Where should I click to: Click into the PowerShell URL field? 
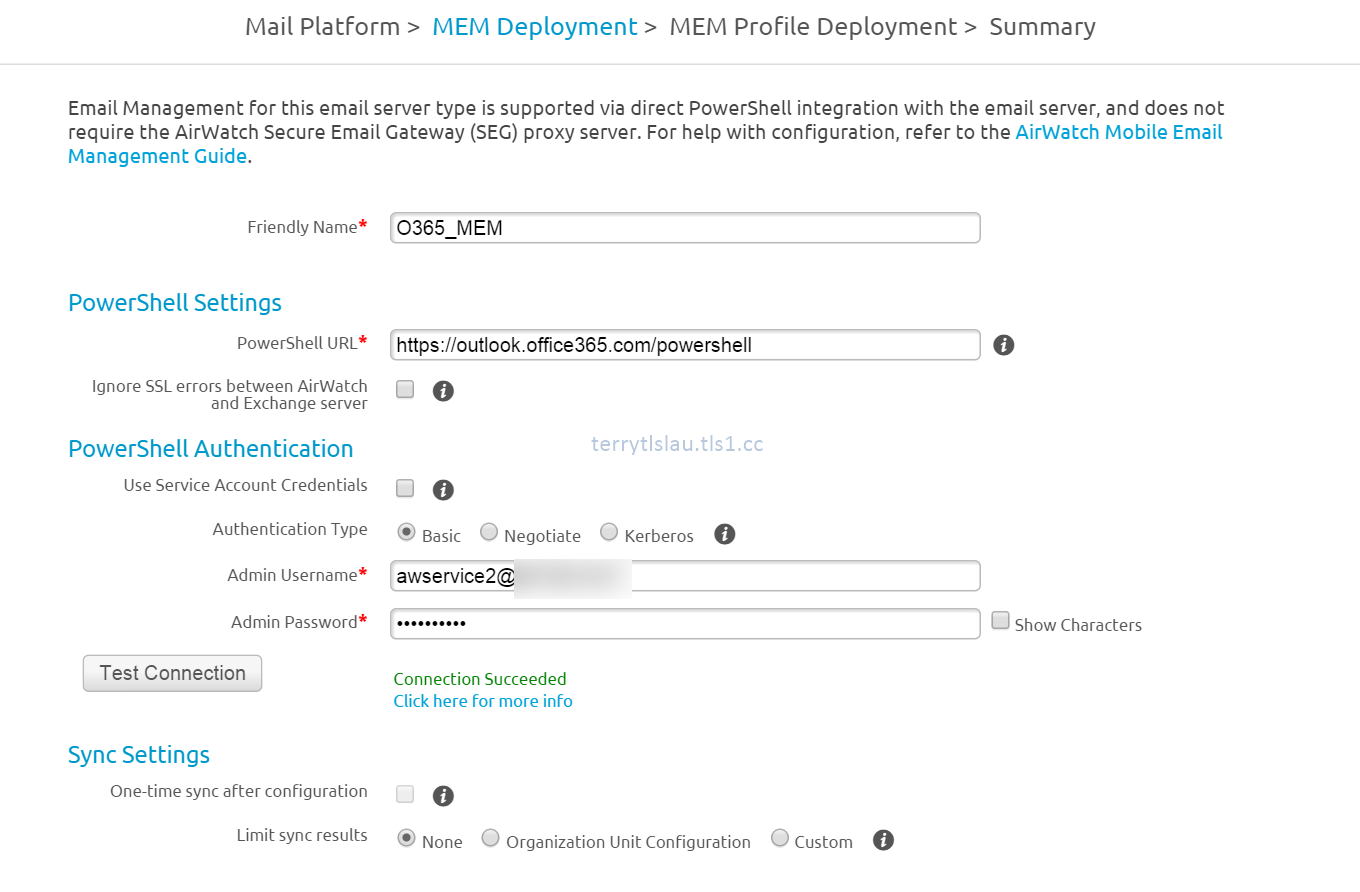(x=685, y=345)
